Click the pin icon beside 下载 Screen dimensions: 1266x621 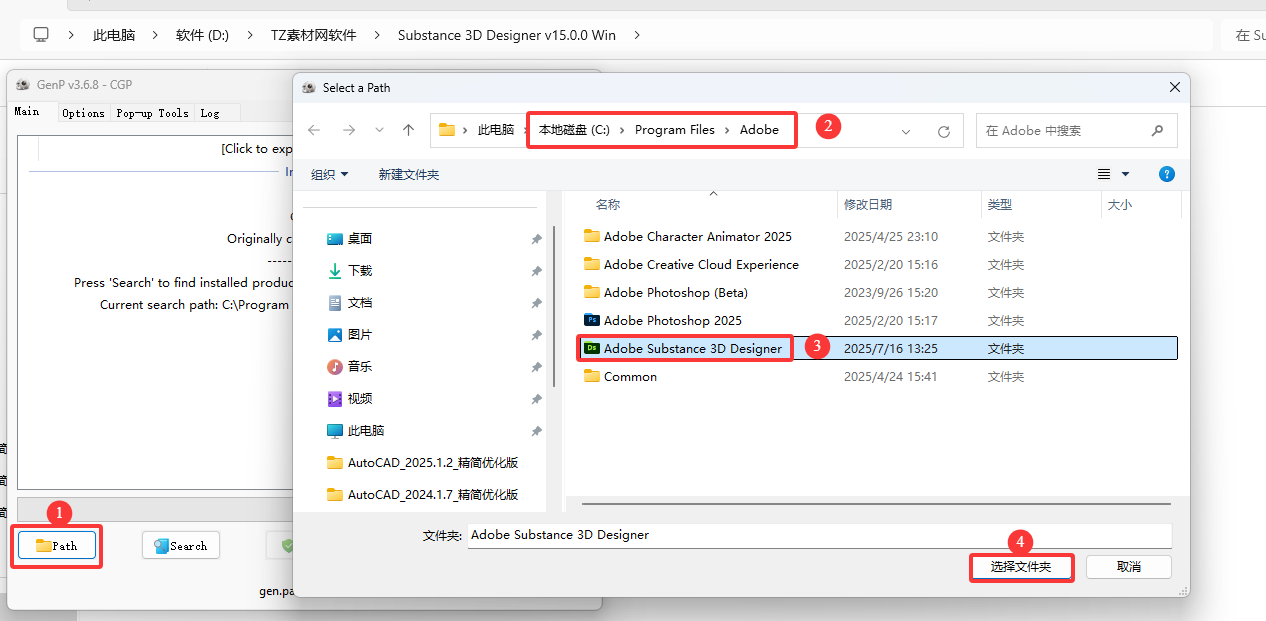(536, 271)
